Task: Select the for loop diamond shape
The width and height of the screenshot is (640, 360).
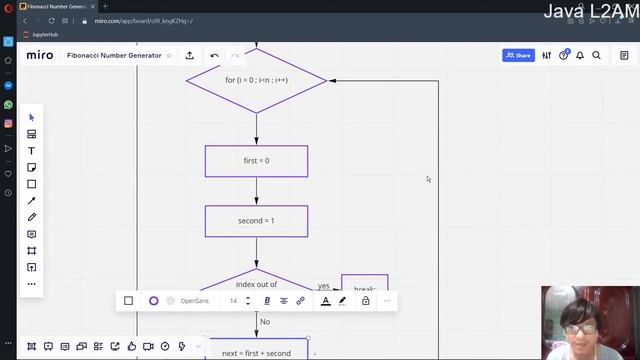Action: [256, 81]
